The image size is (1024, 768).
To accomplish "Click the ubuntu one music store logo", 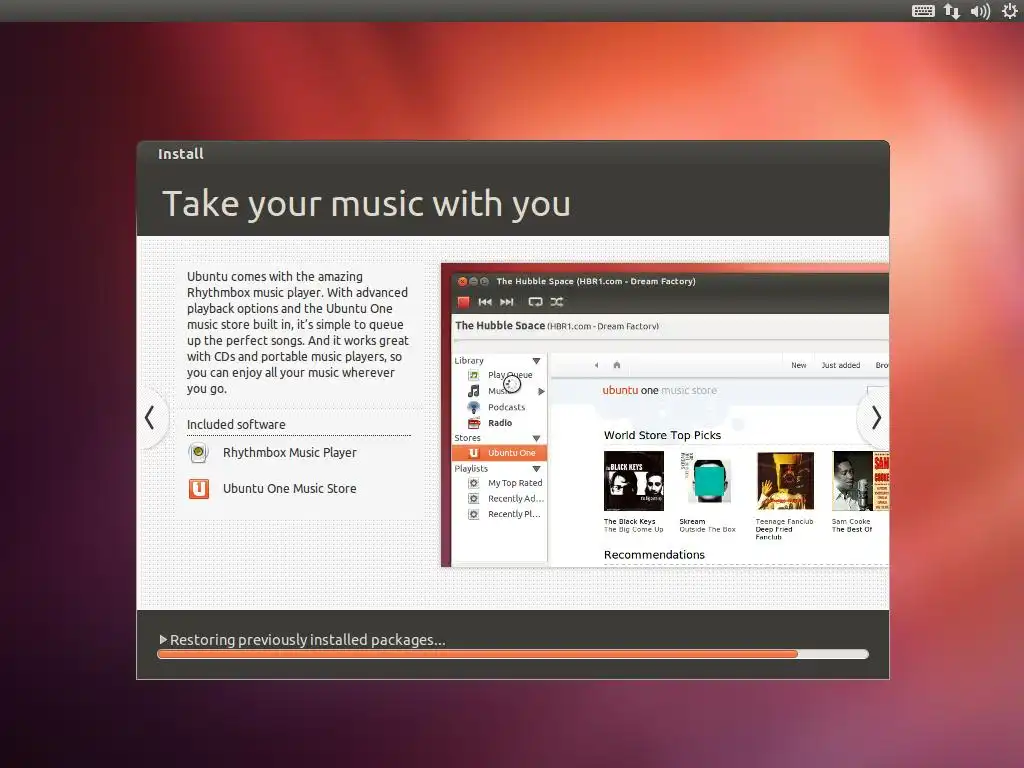I will tap(659, 390).
